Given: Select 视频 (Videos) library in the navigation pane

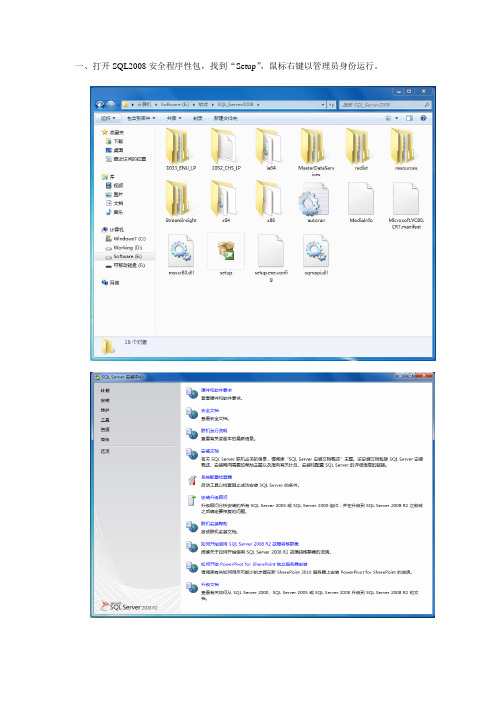Looking at the screenshot, I should click(x=114, y=185).
